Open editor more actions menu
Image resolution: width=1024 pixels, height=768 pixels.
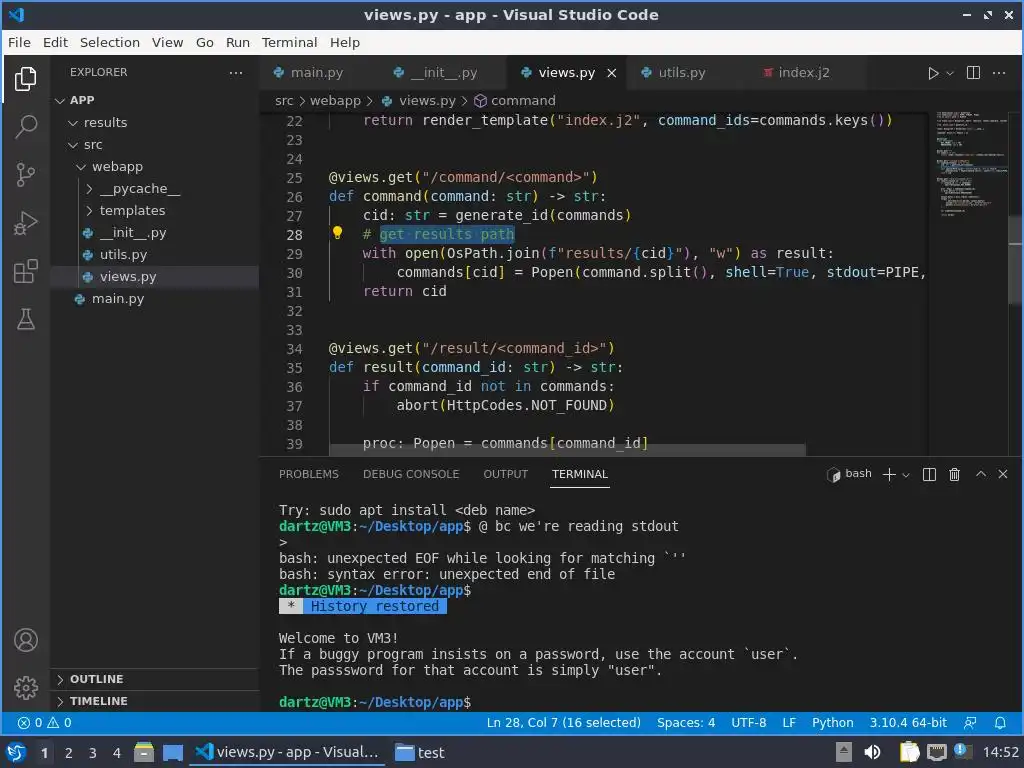999,72
